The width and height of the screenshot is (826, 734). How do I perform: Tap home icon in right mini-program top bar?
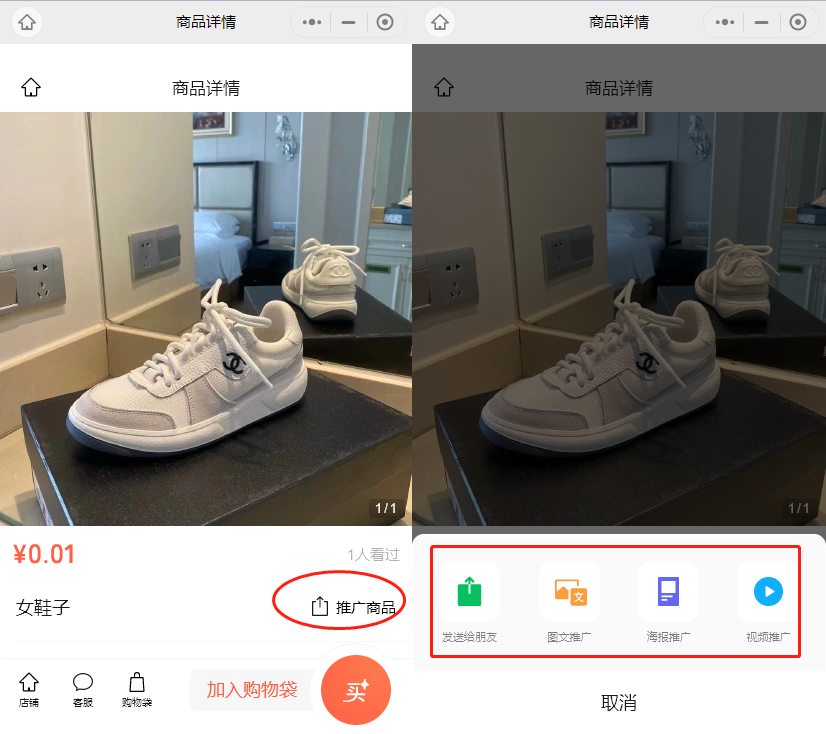click(x=440, y=22)
